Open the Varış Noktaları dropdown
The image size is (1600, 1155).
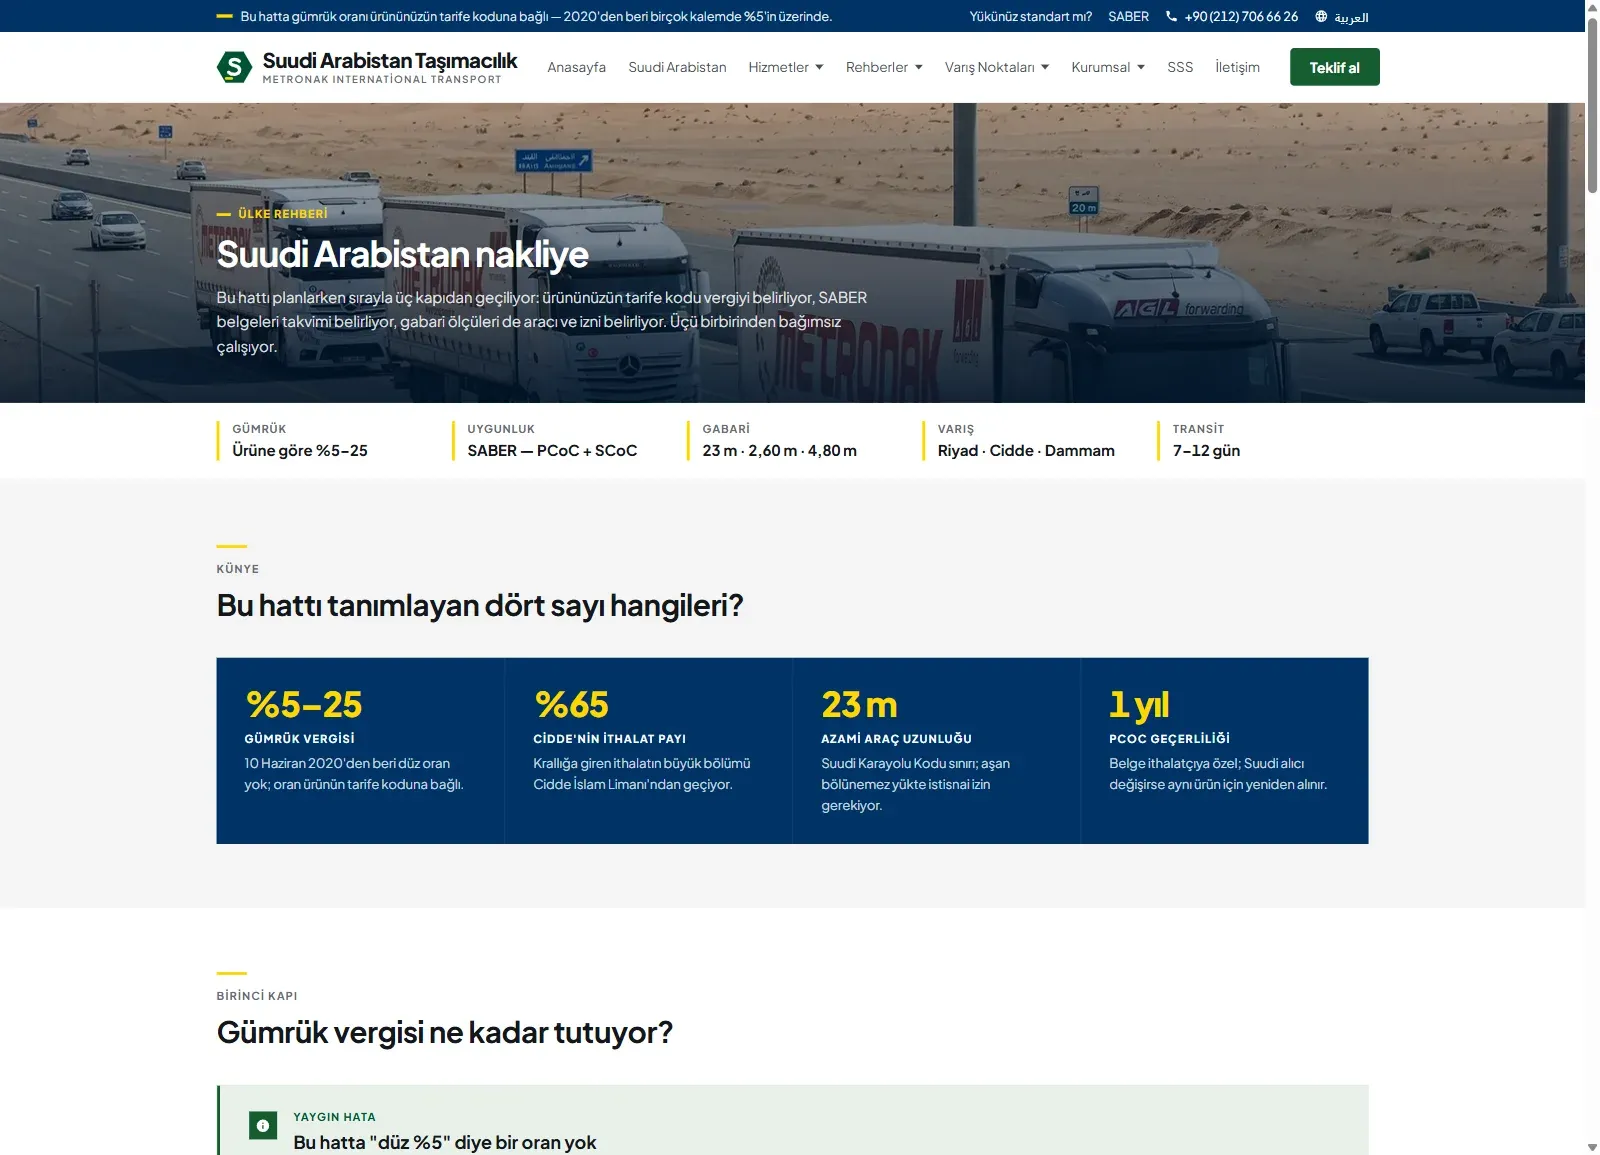(x=997, y=67)
